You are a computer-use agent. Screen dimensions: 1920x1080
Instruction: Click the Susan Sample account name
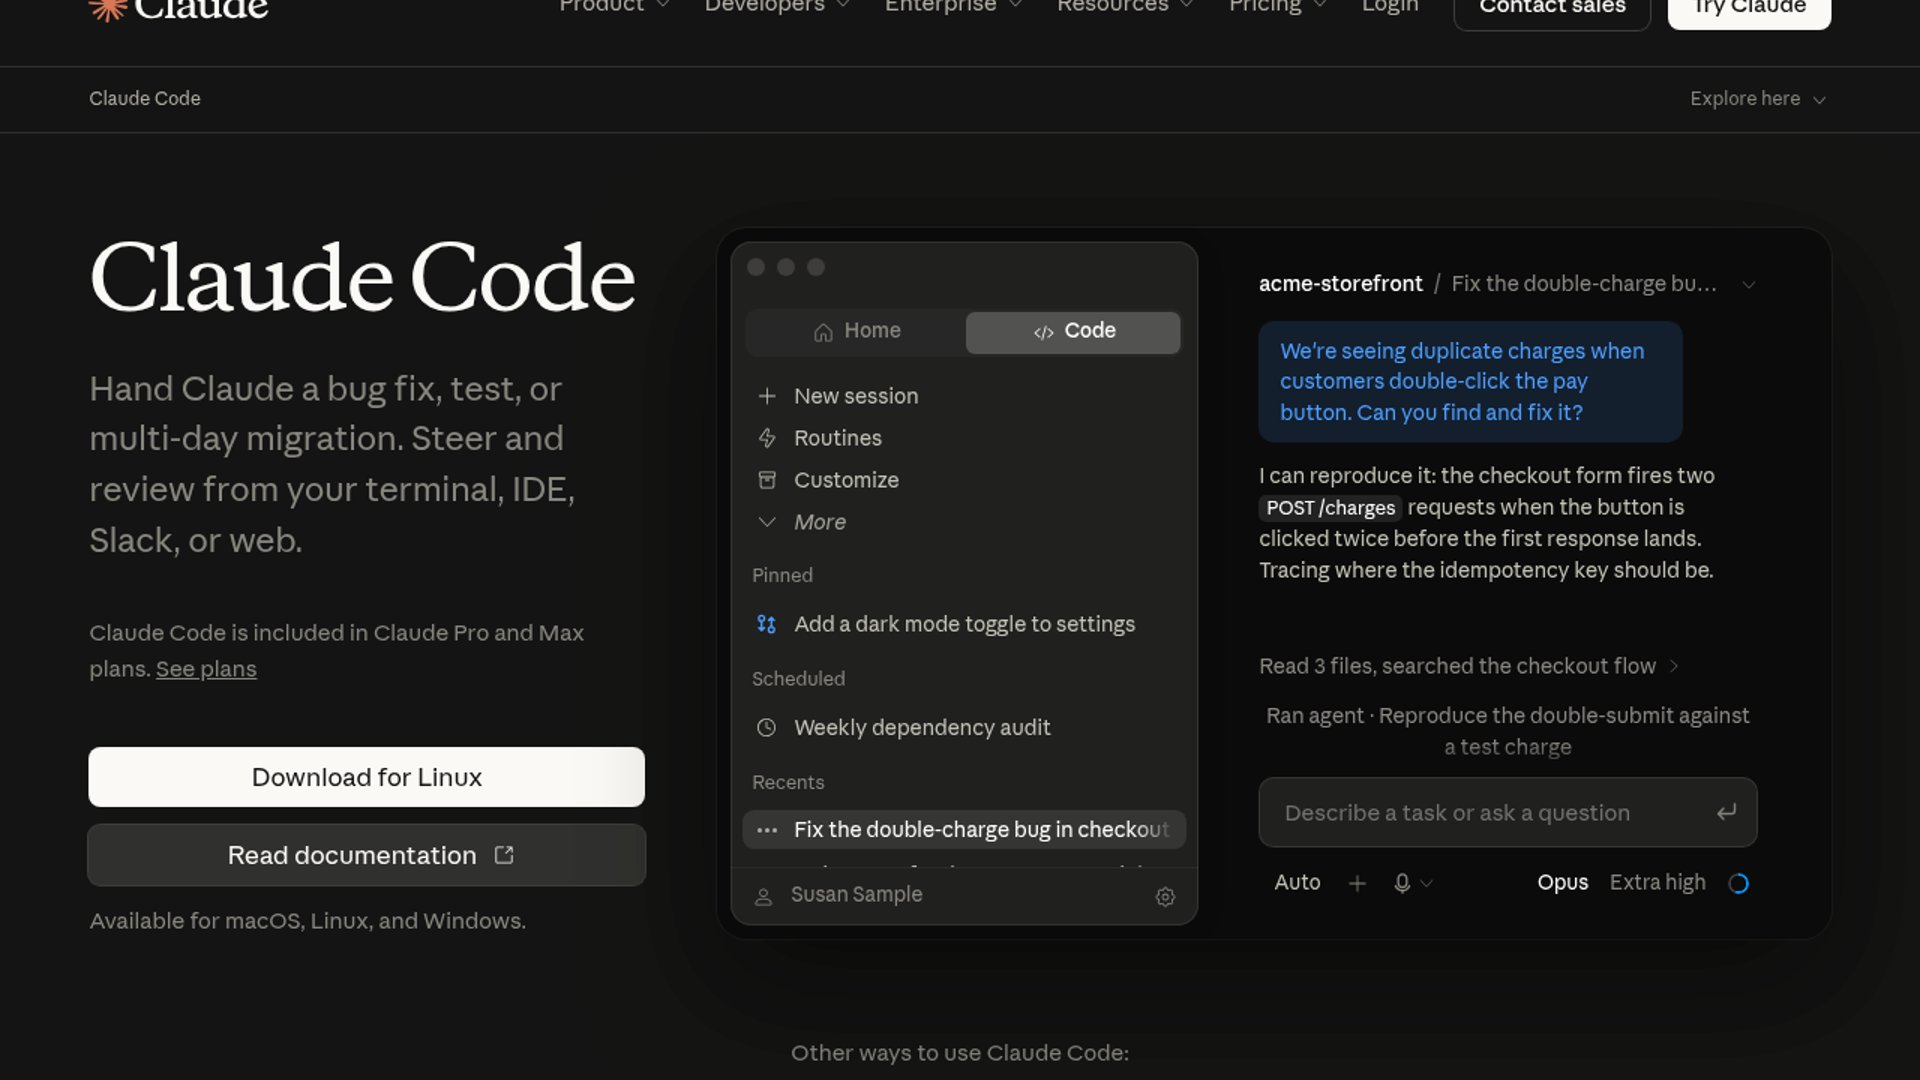pyautogui.click(x=856, y=895)
